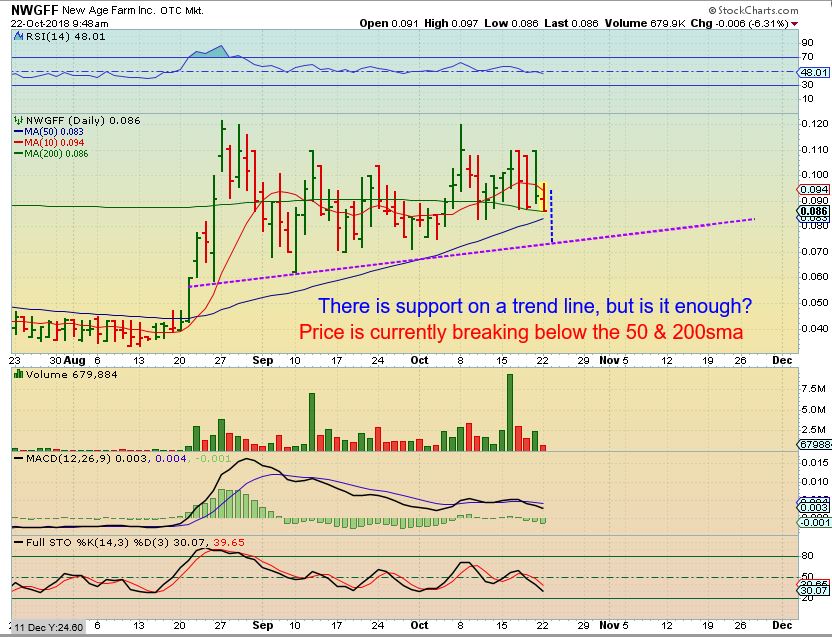Click the Open 0.091 value
Screen dimensions: 832x637
389,24
